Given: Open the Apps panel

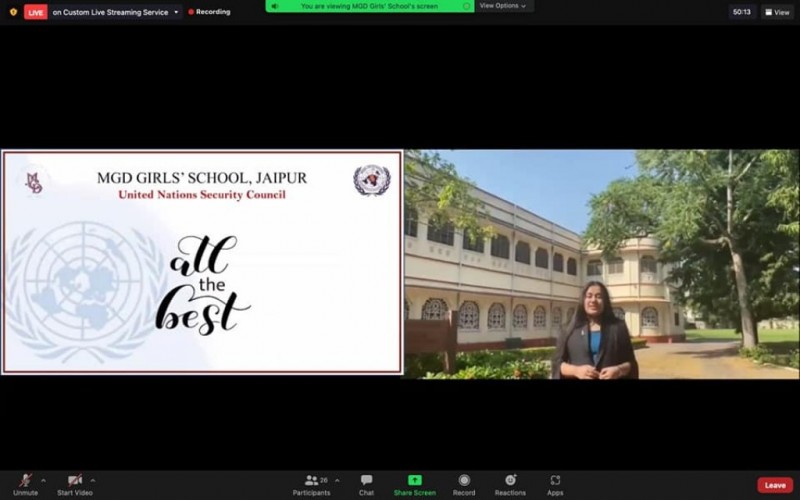Looking at the screenshot, I should tap(555, 485).
